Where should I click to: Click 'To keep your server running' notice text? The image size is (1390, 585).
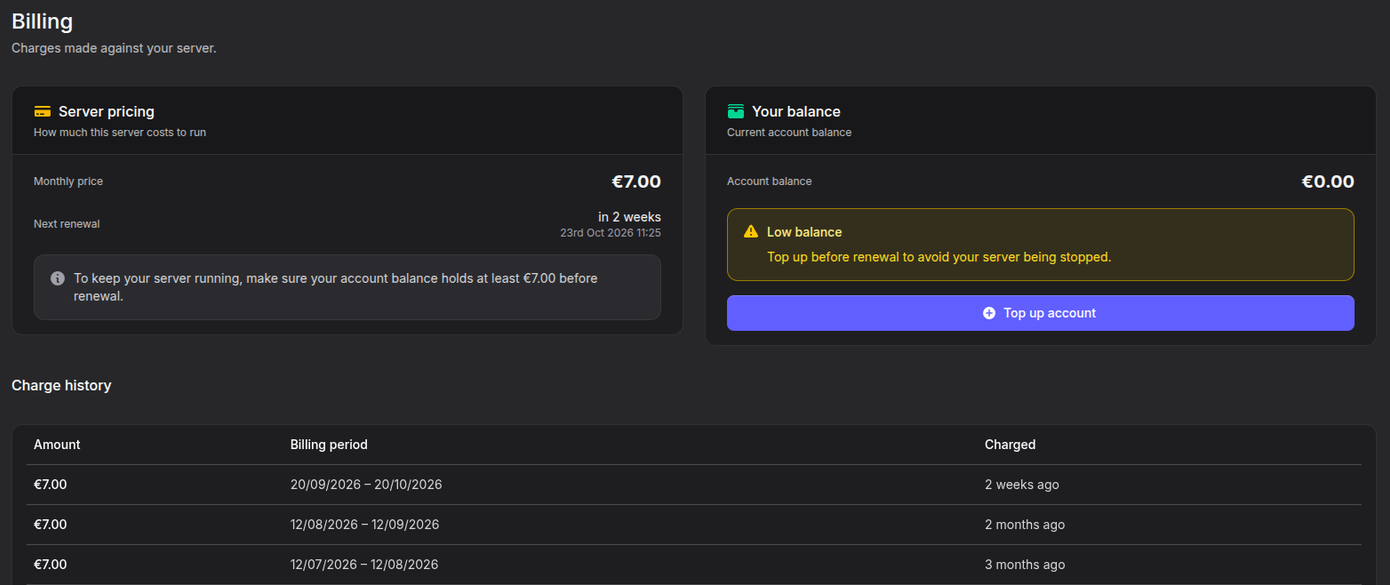(x=336, y=287)
